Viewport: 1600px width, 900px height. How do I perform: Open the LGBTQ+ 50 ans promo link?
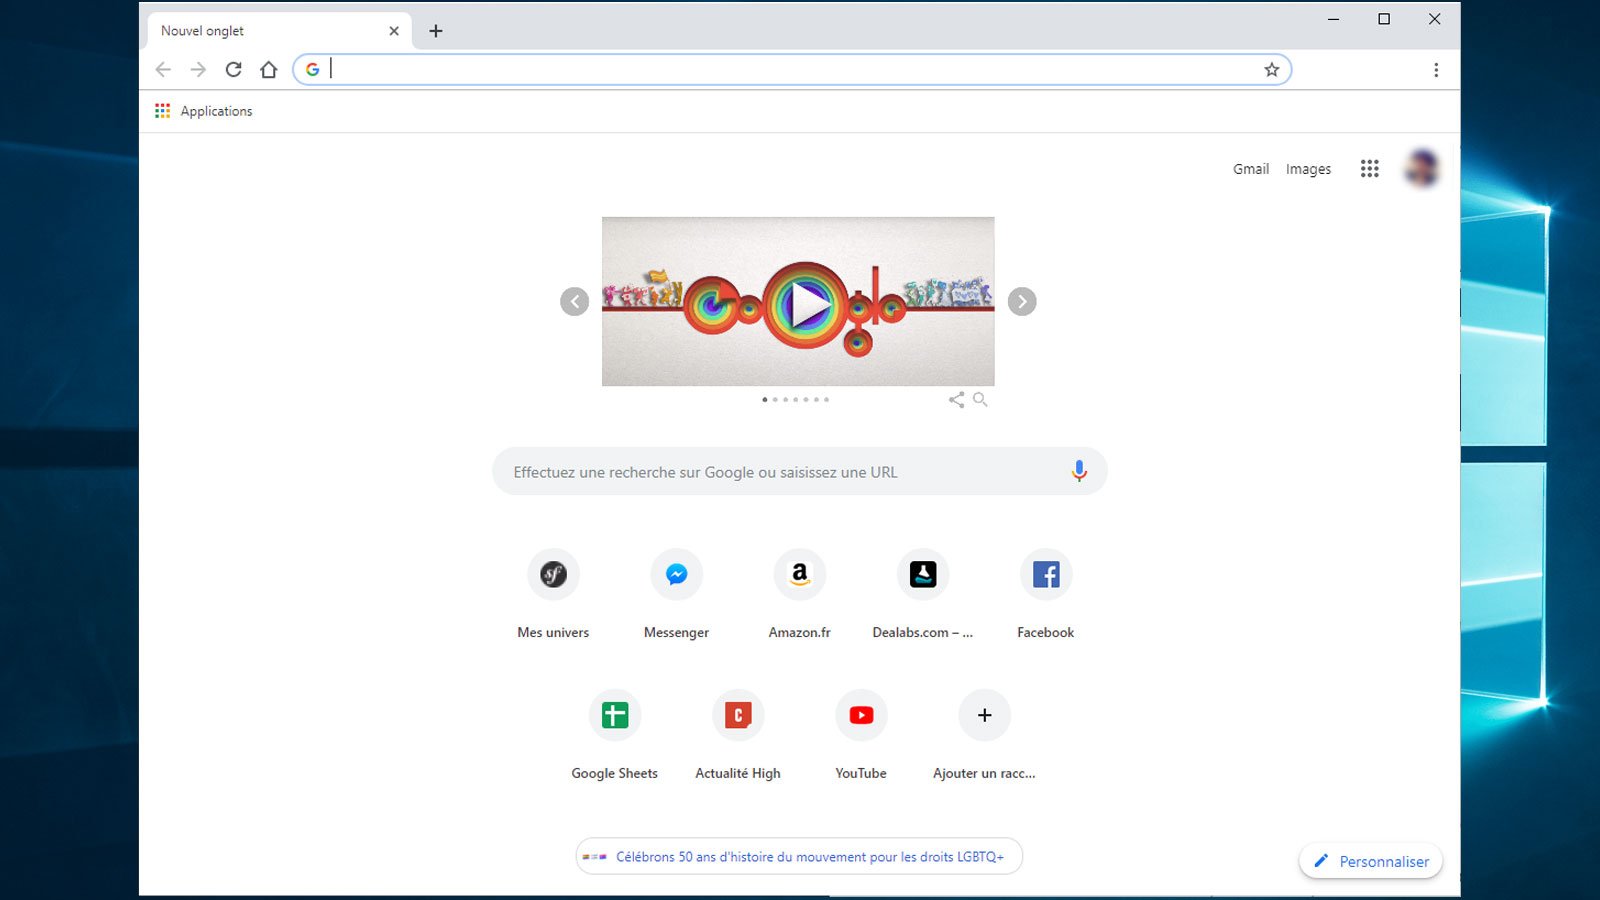799,856
